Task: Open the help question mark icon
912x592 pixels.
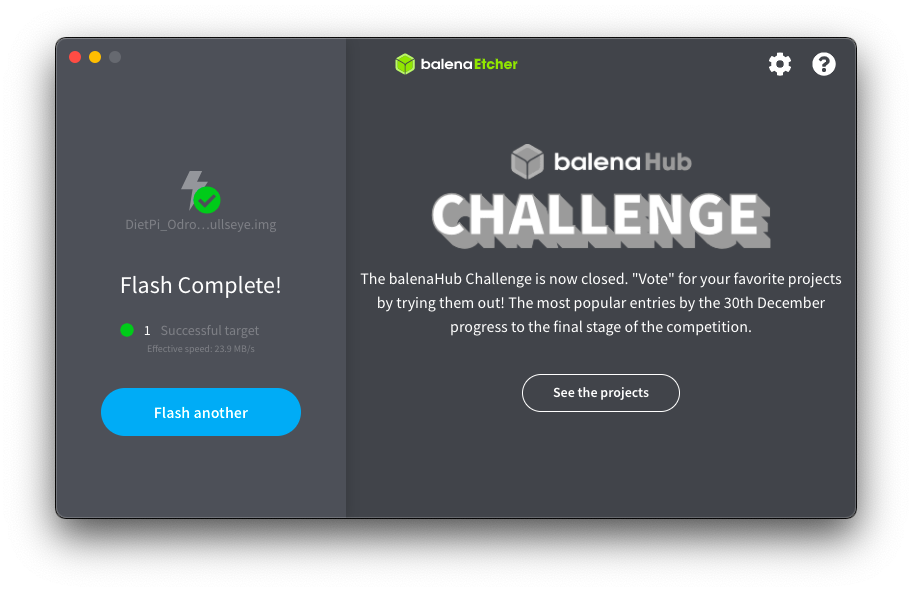Action: [824, 64]
